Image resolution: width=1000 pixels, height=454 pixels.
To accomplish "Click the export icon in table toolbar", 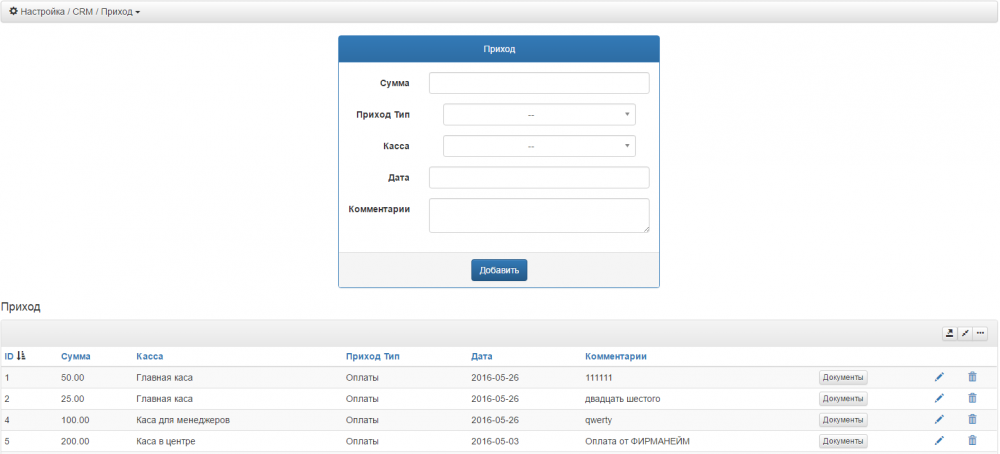I will [950, 333].
